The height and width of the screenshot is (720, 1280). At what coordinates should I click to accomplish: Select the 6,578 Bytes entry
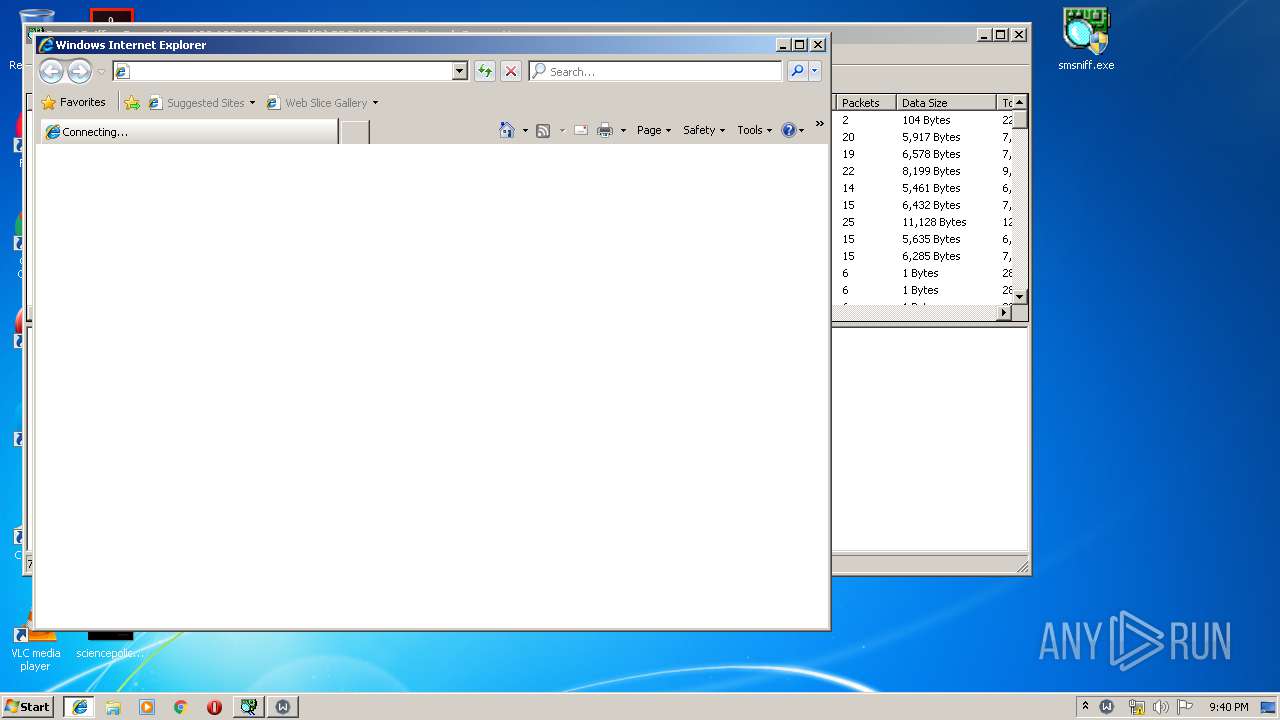click(931, 154)
